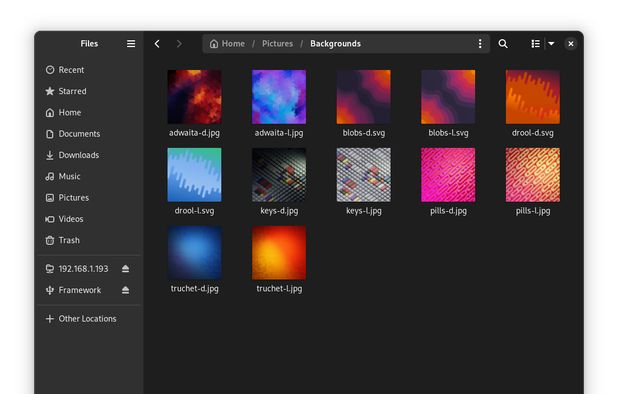This screenshot has height=394, width=618.
Task: Click Home in the path bar
Action: [x=227, y=44]
